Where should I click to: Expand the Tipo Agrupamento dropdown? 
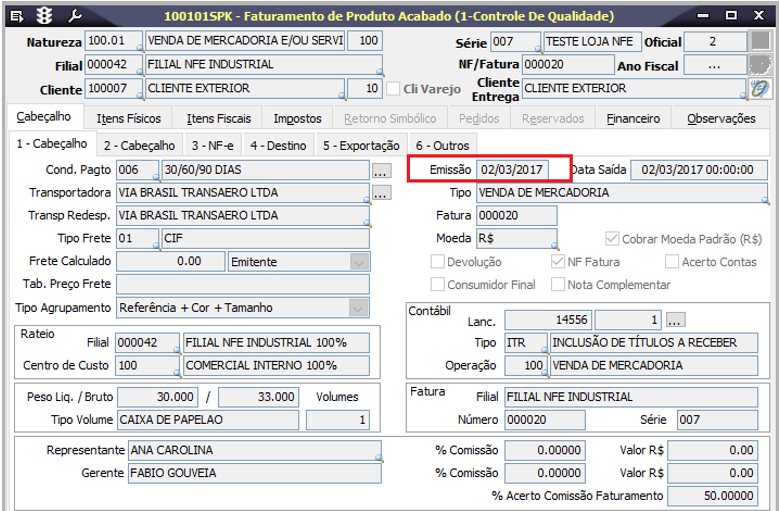pyautogui.click(x=358, y=308)
